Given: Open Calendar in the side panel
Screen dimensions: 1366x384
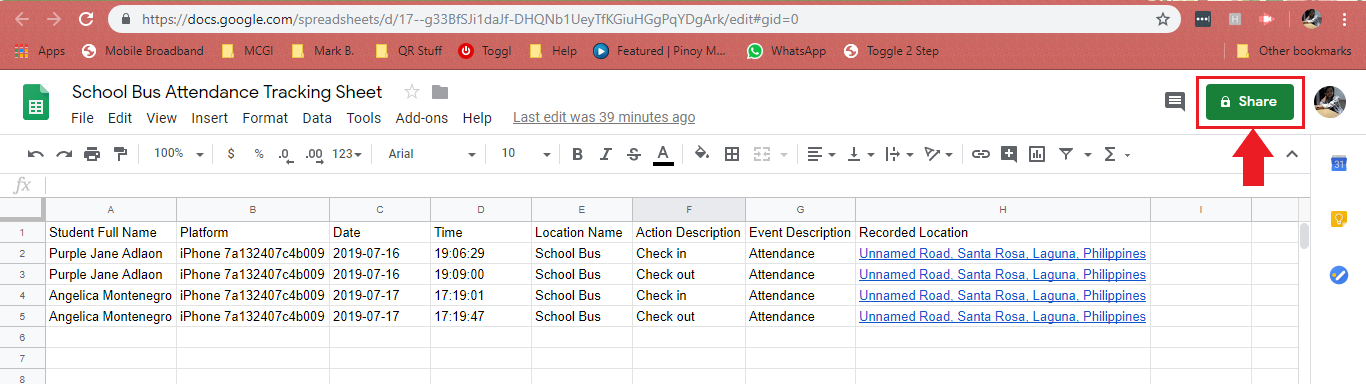Looking at the screenshot, I should [x=1339, y=164].
